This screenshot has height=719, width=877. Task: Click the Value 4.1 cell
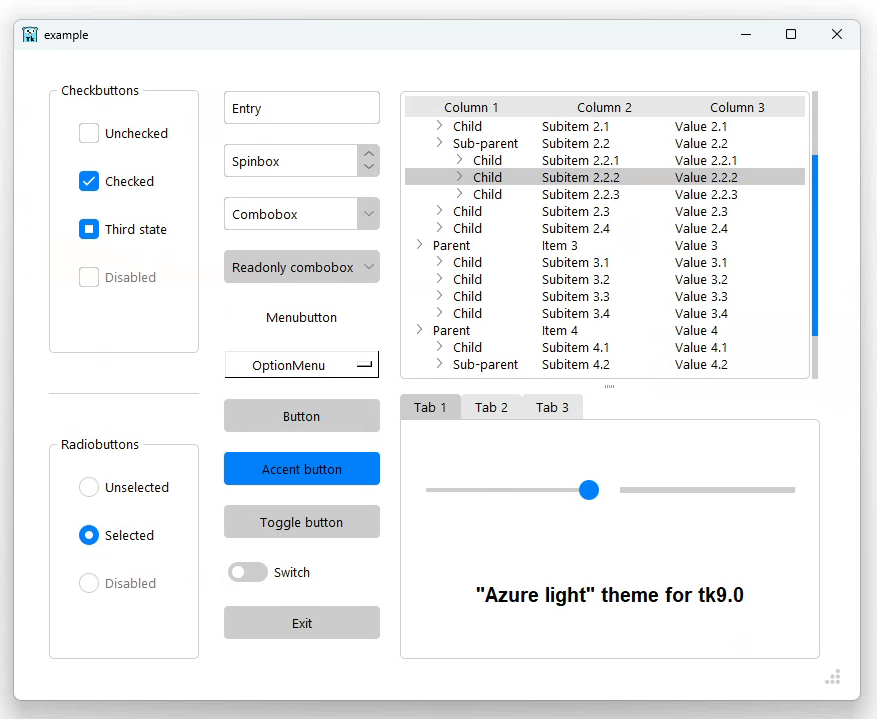pos(701,347)
